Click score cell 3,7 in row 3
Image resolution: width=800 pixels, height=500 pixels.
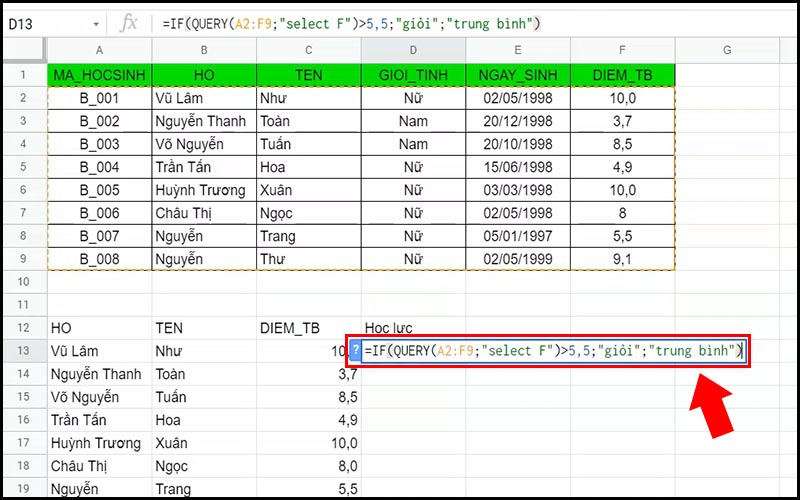622,121
